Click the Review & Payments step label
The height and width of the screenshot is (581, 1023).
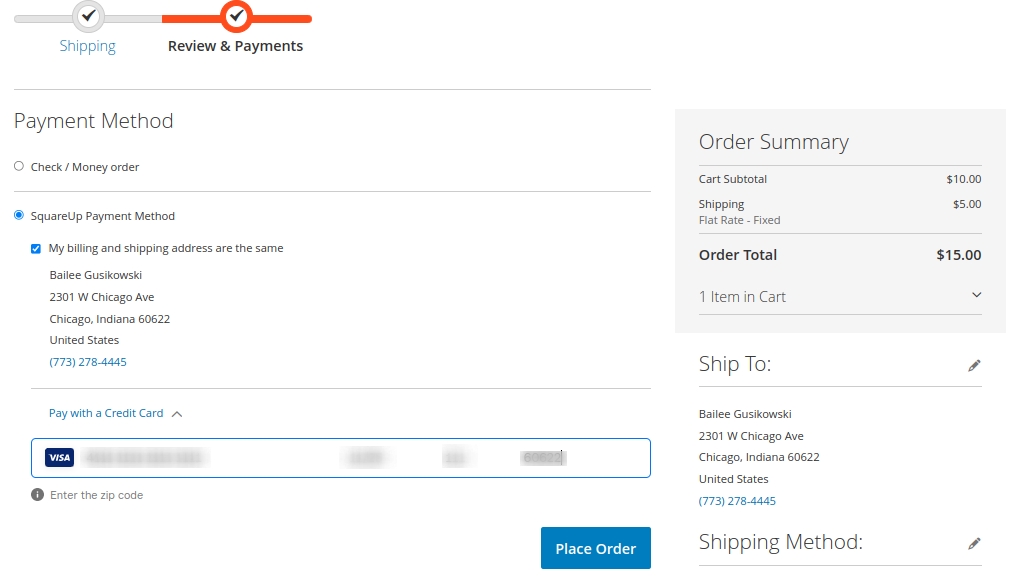pos(235,46)
